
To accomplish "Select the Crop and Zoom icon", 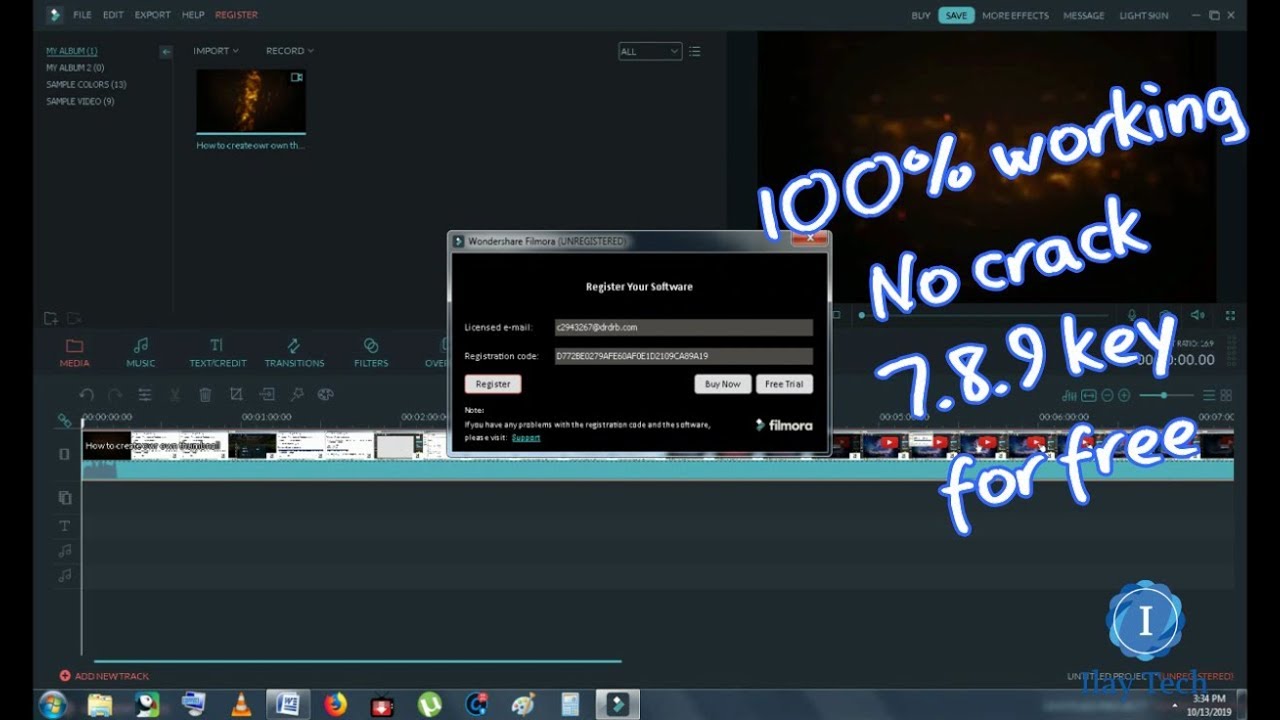I will pyautogui.click(x=236, y=395).
